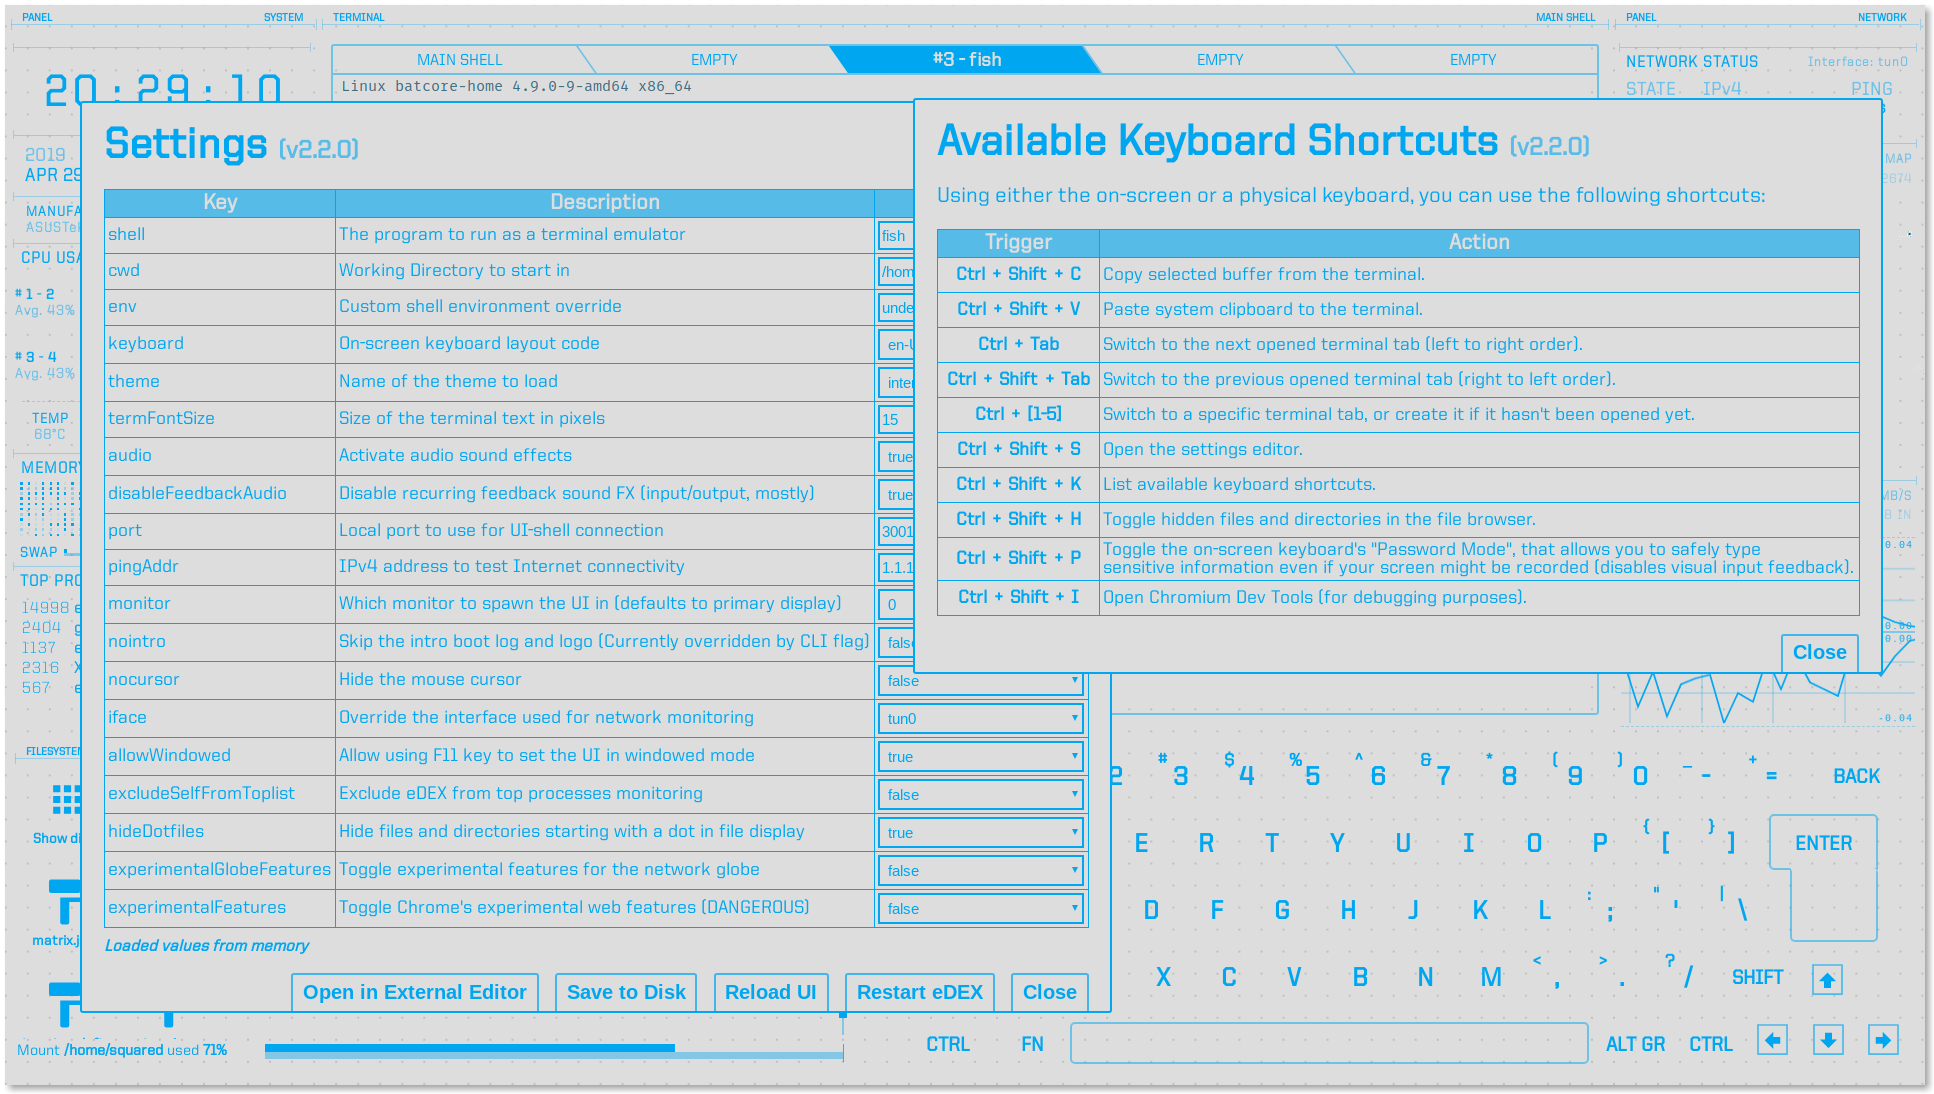Open the iface dropdown showing tun0
Image resolution: width=1934 pixels, height=1094 pixels.
979,718
